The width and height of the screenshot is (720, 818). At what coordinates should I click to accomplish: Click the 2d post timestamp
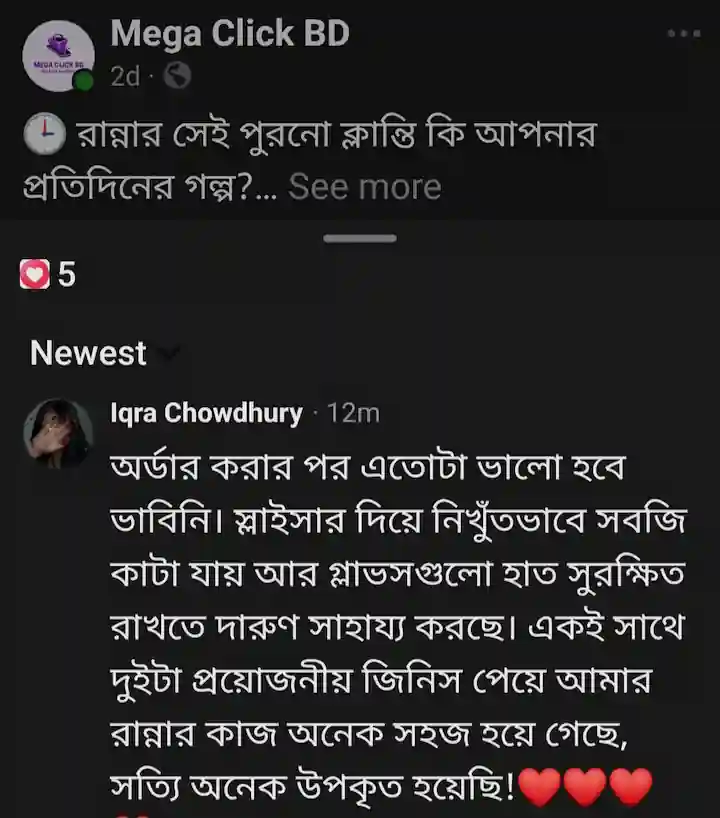125,76
